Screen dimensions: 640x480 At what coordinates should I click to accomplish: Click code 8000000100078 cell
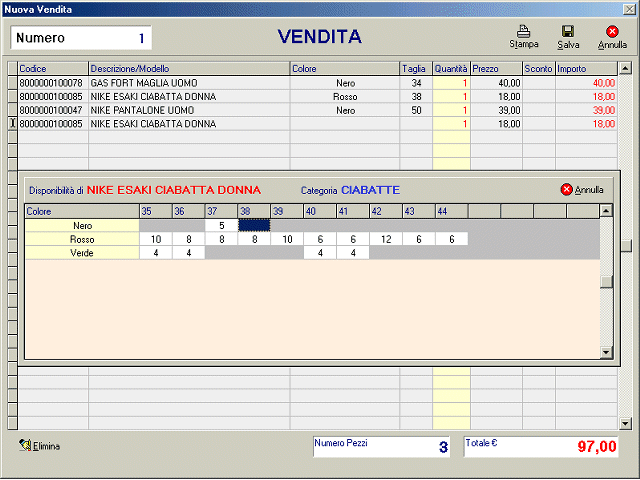[x=53, y=83]
